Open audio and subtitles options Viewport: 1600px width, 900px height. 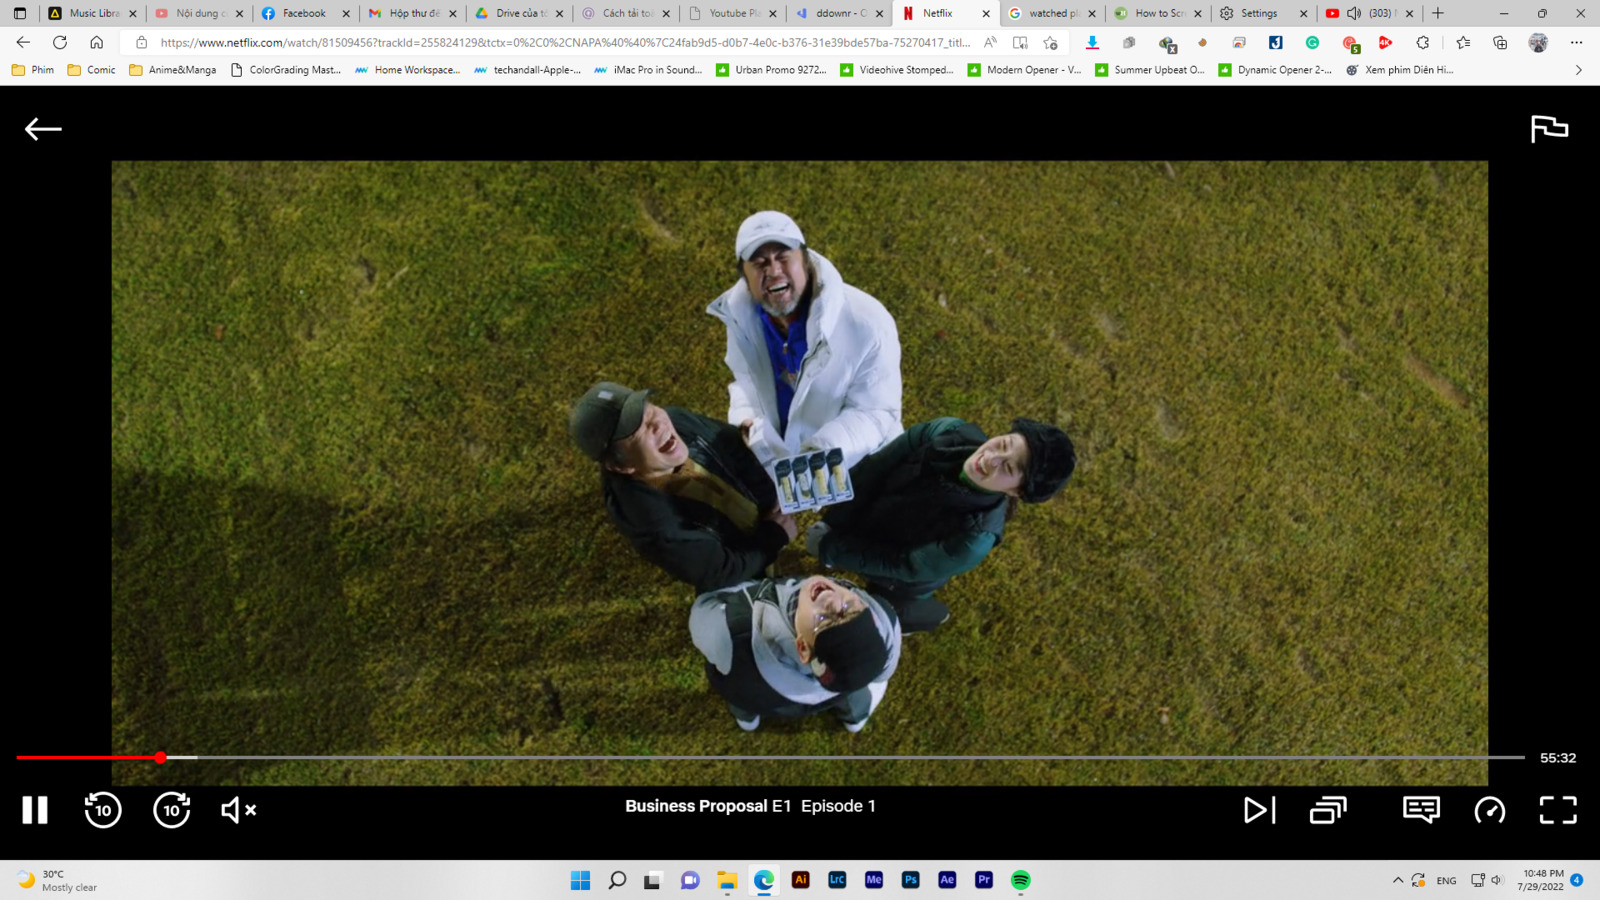[x=1421, y=809]
